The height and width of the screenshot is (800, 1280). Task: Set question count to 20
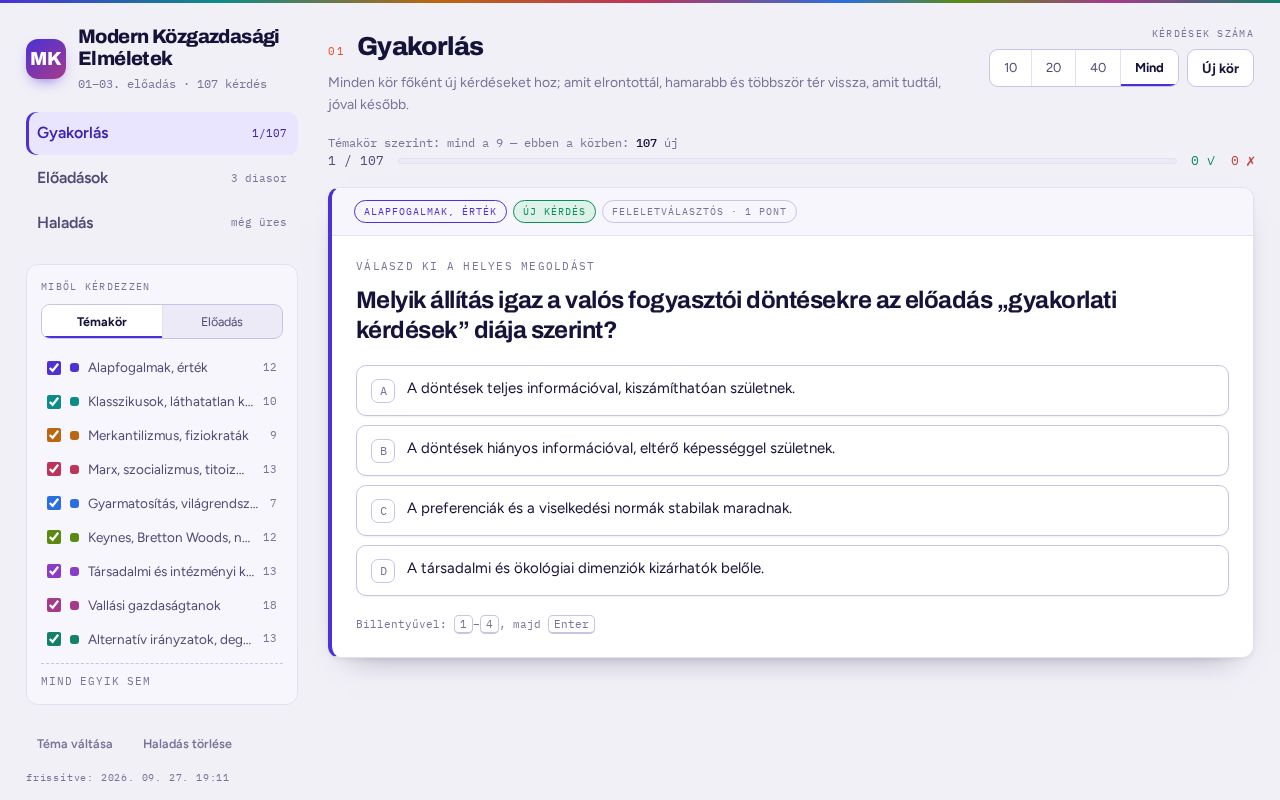coord(1054,68)
